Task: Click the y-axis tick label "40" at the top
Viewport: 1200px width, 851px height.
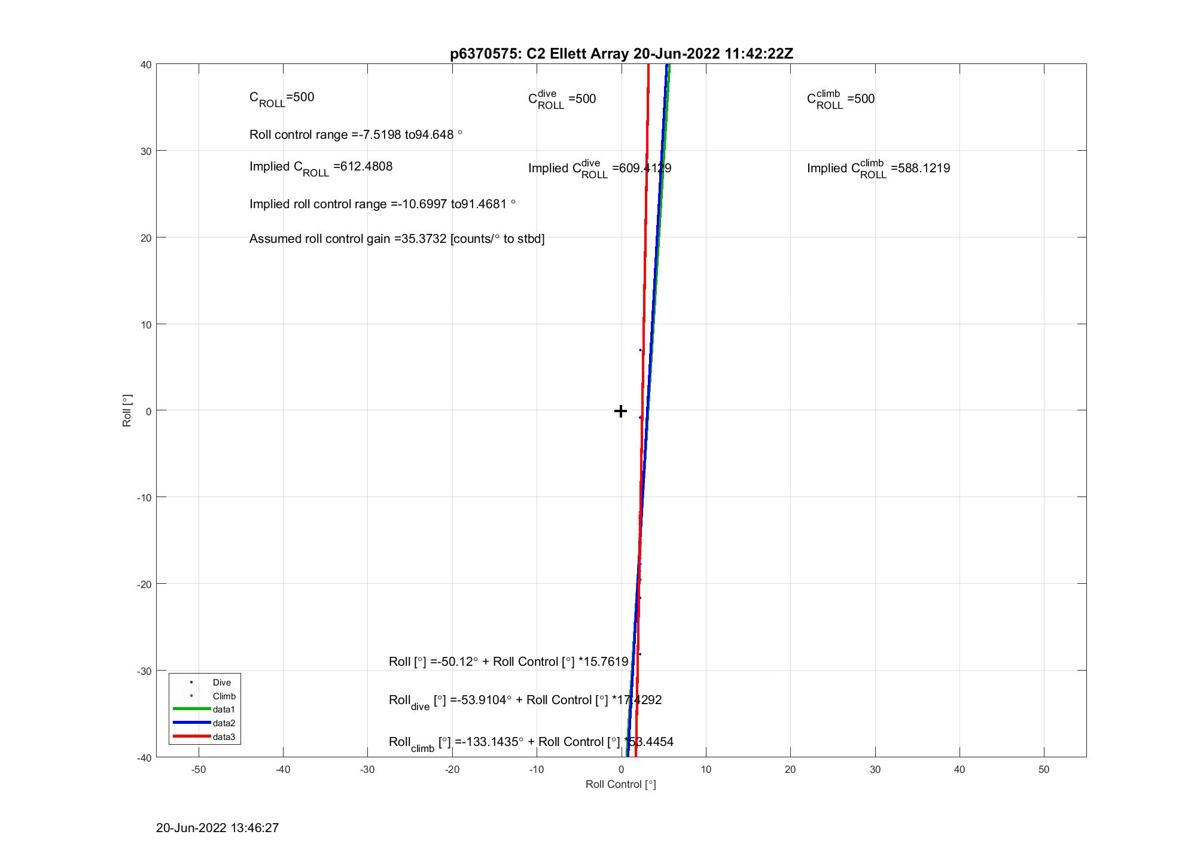Action: [x=145, y=65]
